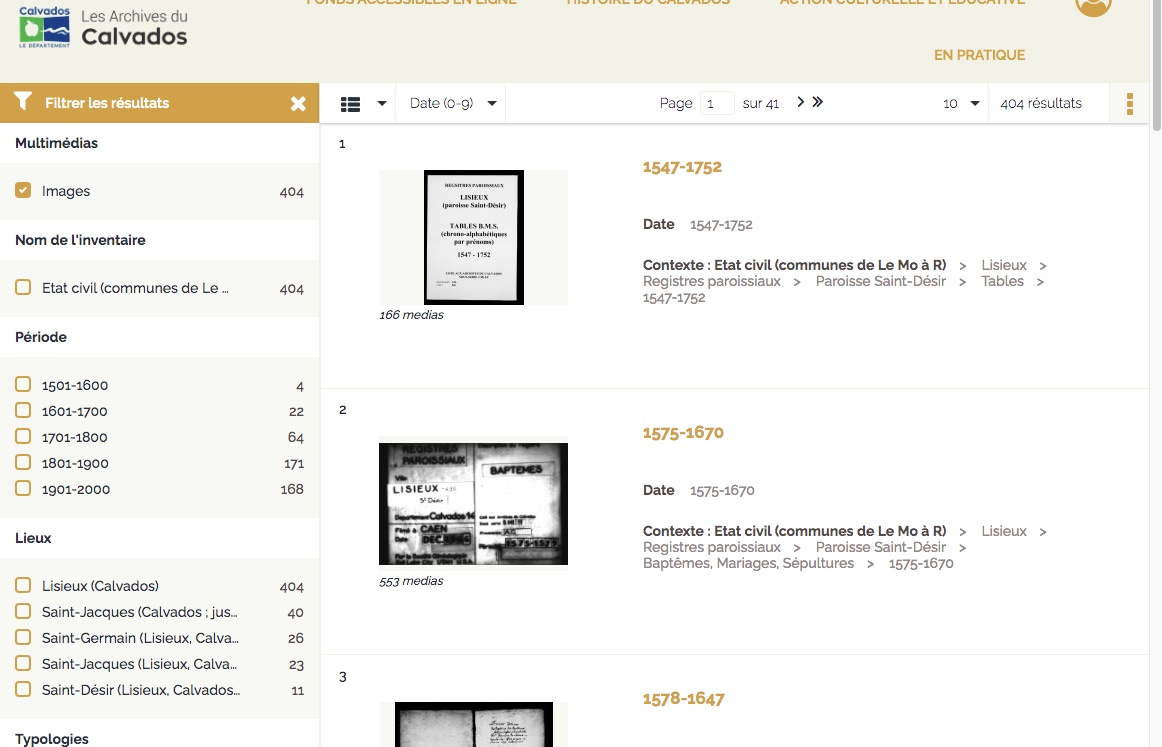Viewport: 1162px width, 747px height.
Task: Click the Calvados department logo
Action: coord(45,27)
